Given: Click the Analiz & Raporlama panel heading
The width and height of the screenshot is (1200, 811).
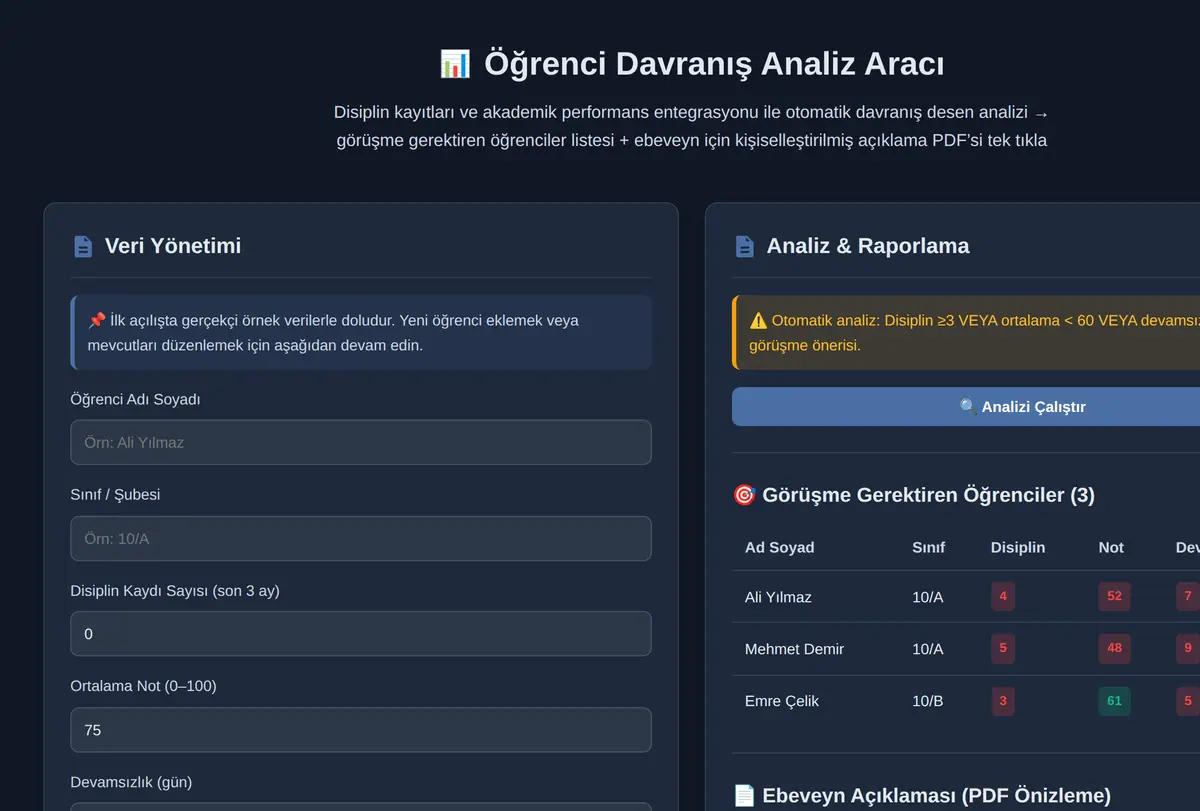Looking at the screenshot, I should 868,246.
